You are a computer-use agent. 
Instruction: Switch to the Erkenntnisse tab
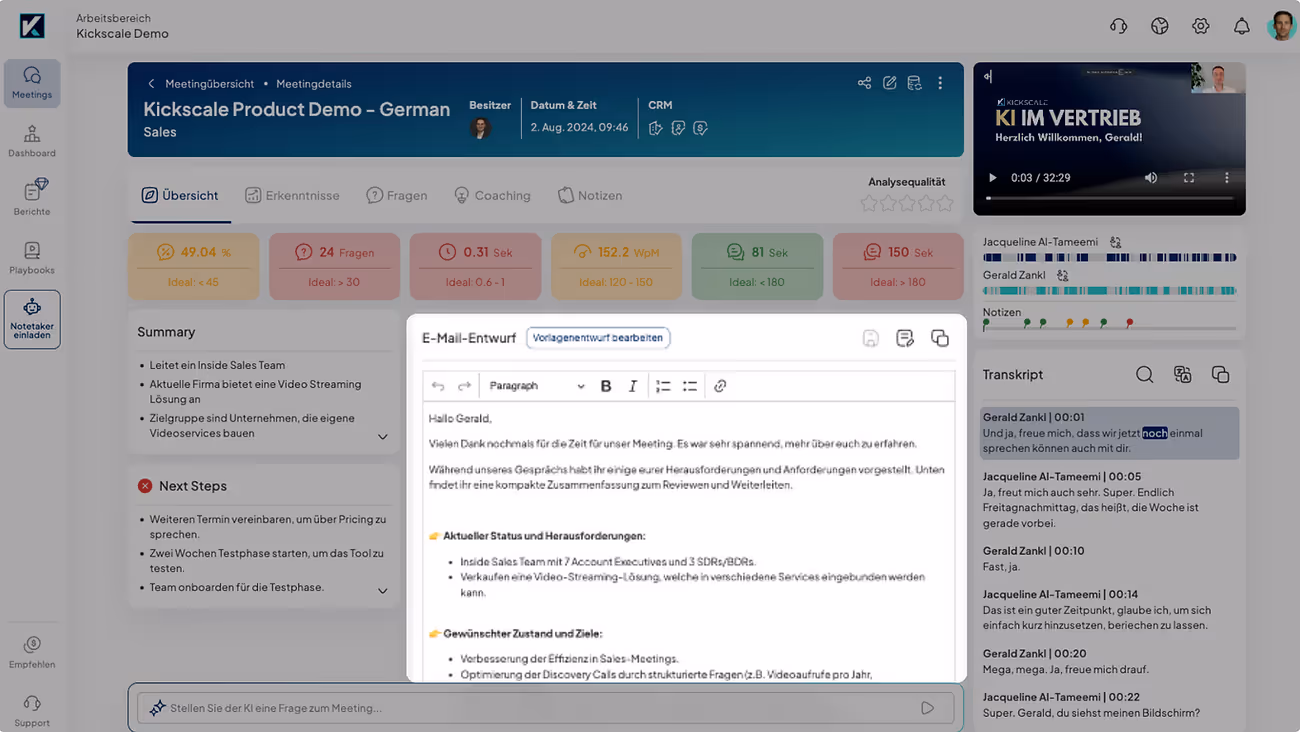click(x=293, y=195)
